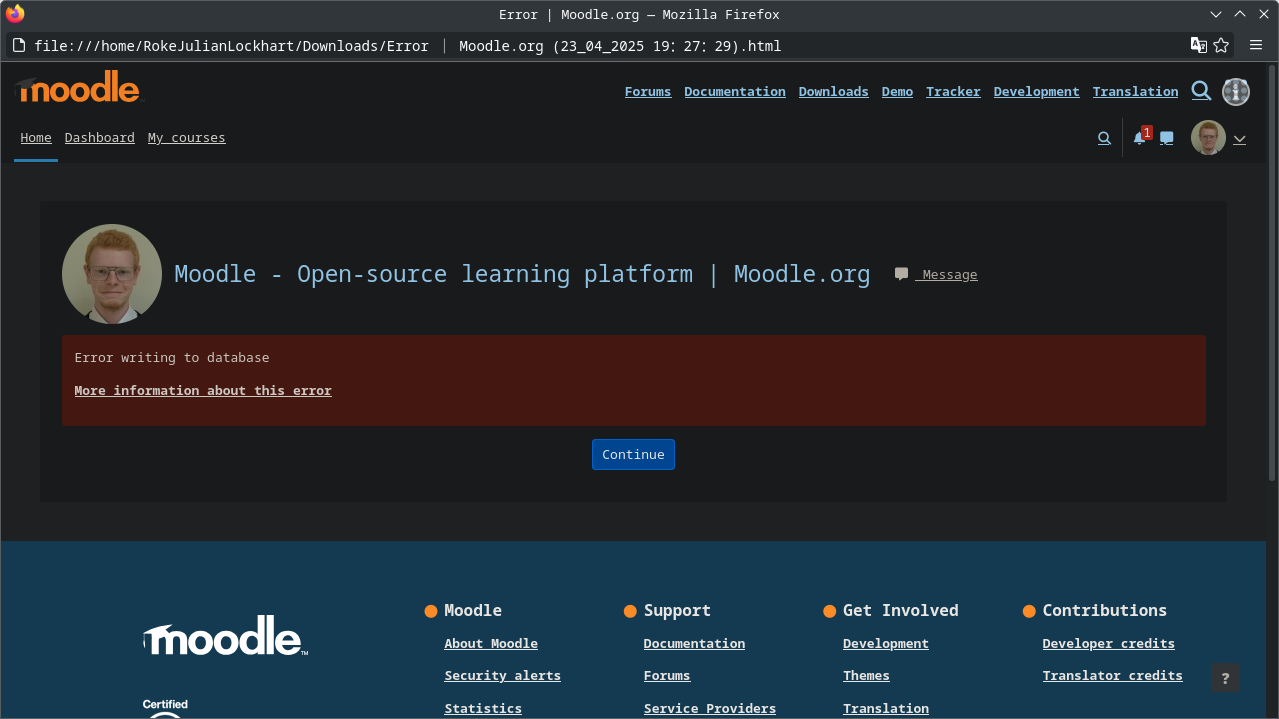The height and width of the screenshot is (719, 1279).
Task: Open 'More information about this error' link
Action: click(x=203, y=391)
